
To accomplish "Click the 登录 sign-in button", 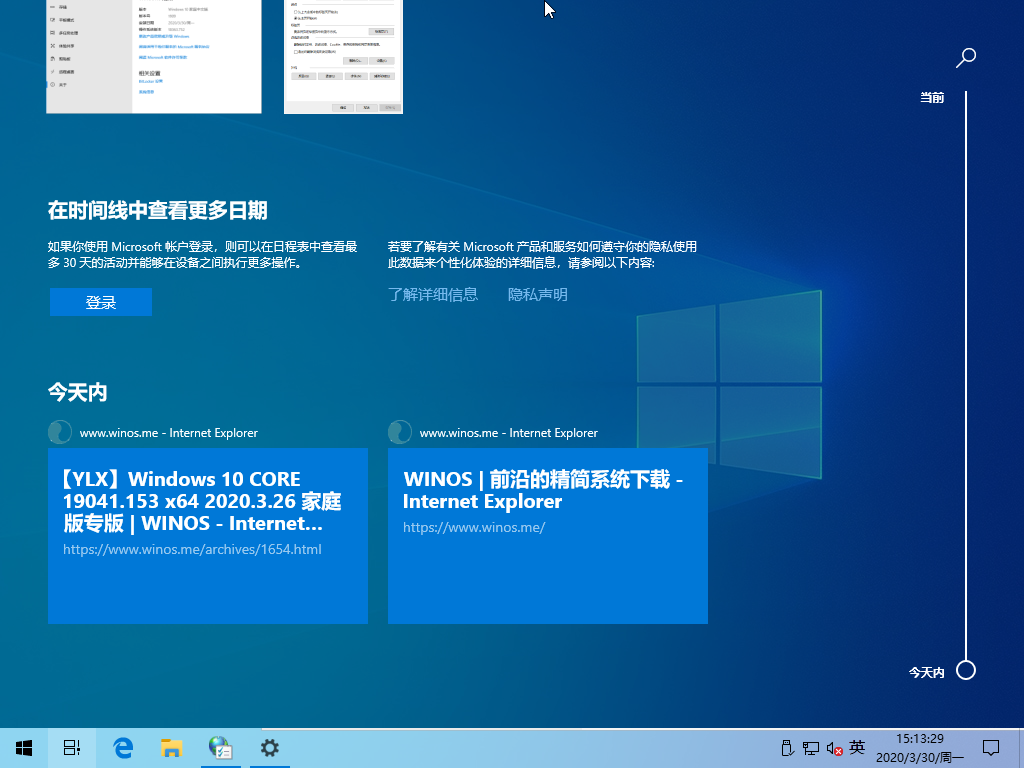I will coord(101,302).
